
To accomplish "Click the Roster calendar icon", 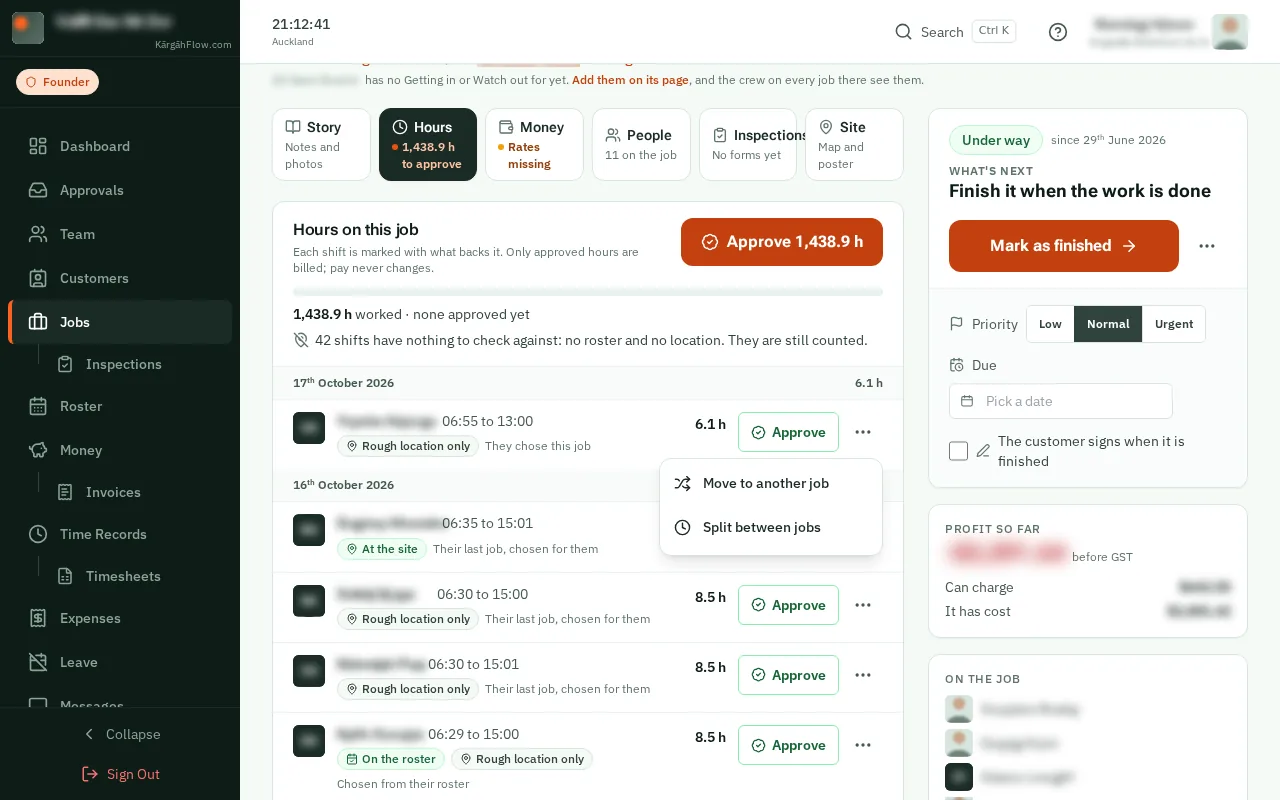I will coord(38,406).
